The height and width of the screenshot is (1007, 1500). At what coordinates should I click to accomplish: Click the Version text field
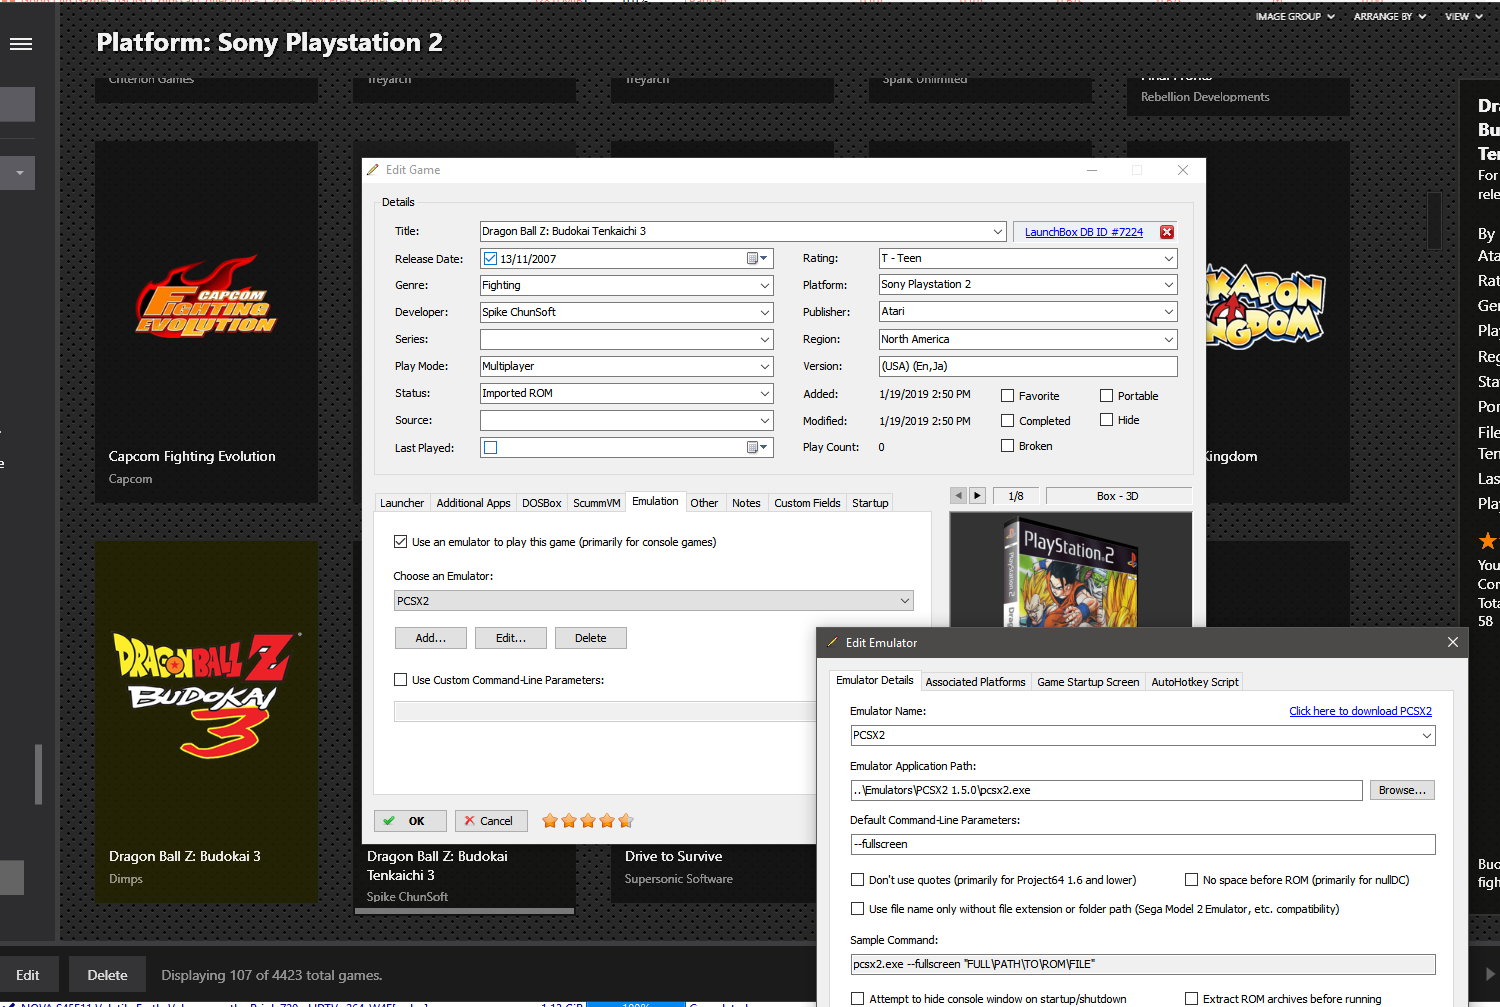(x=1027, y=366)
